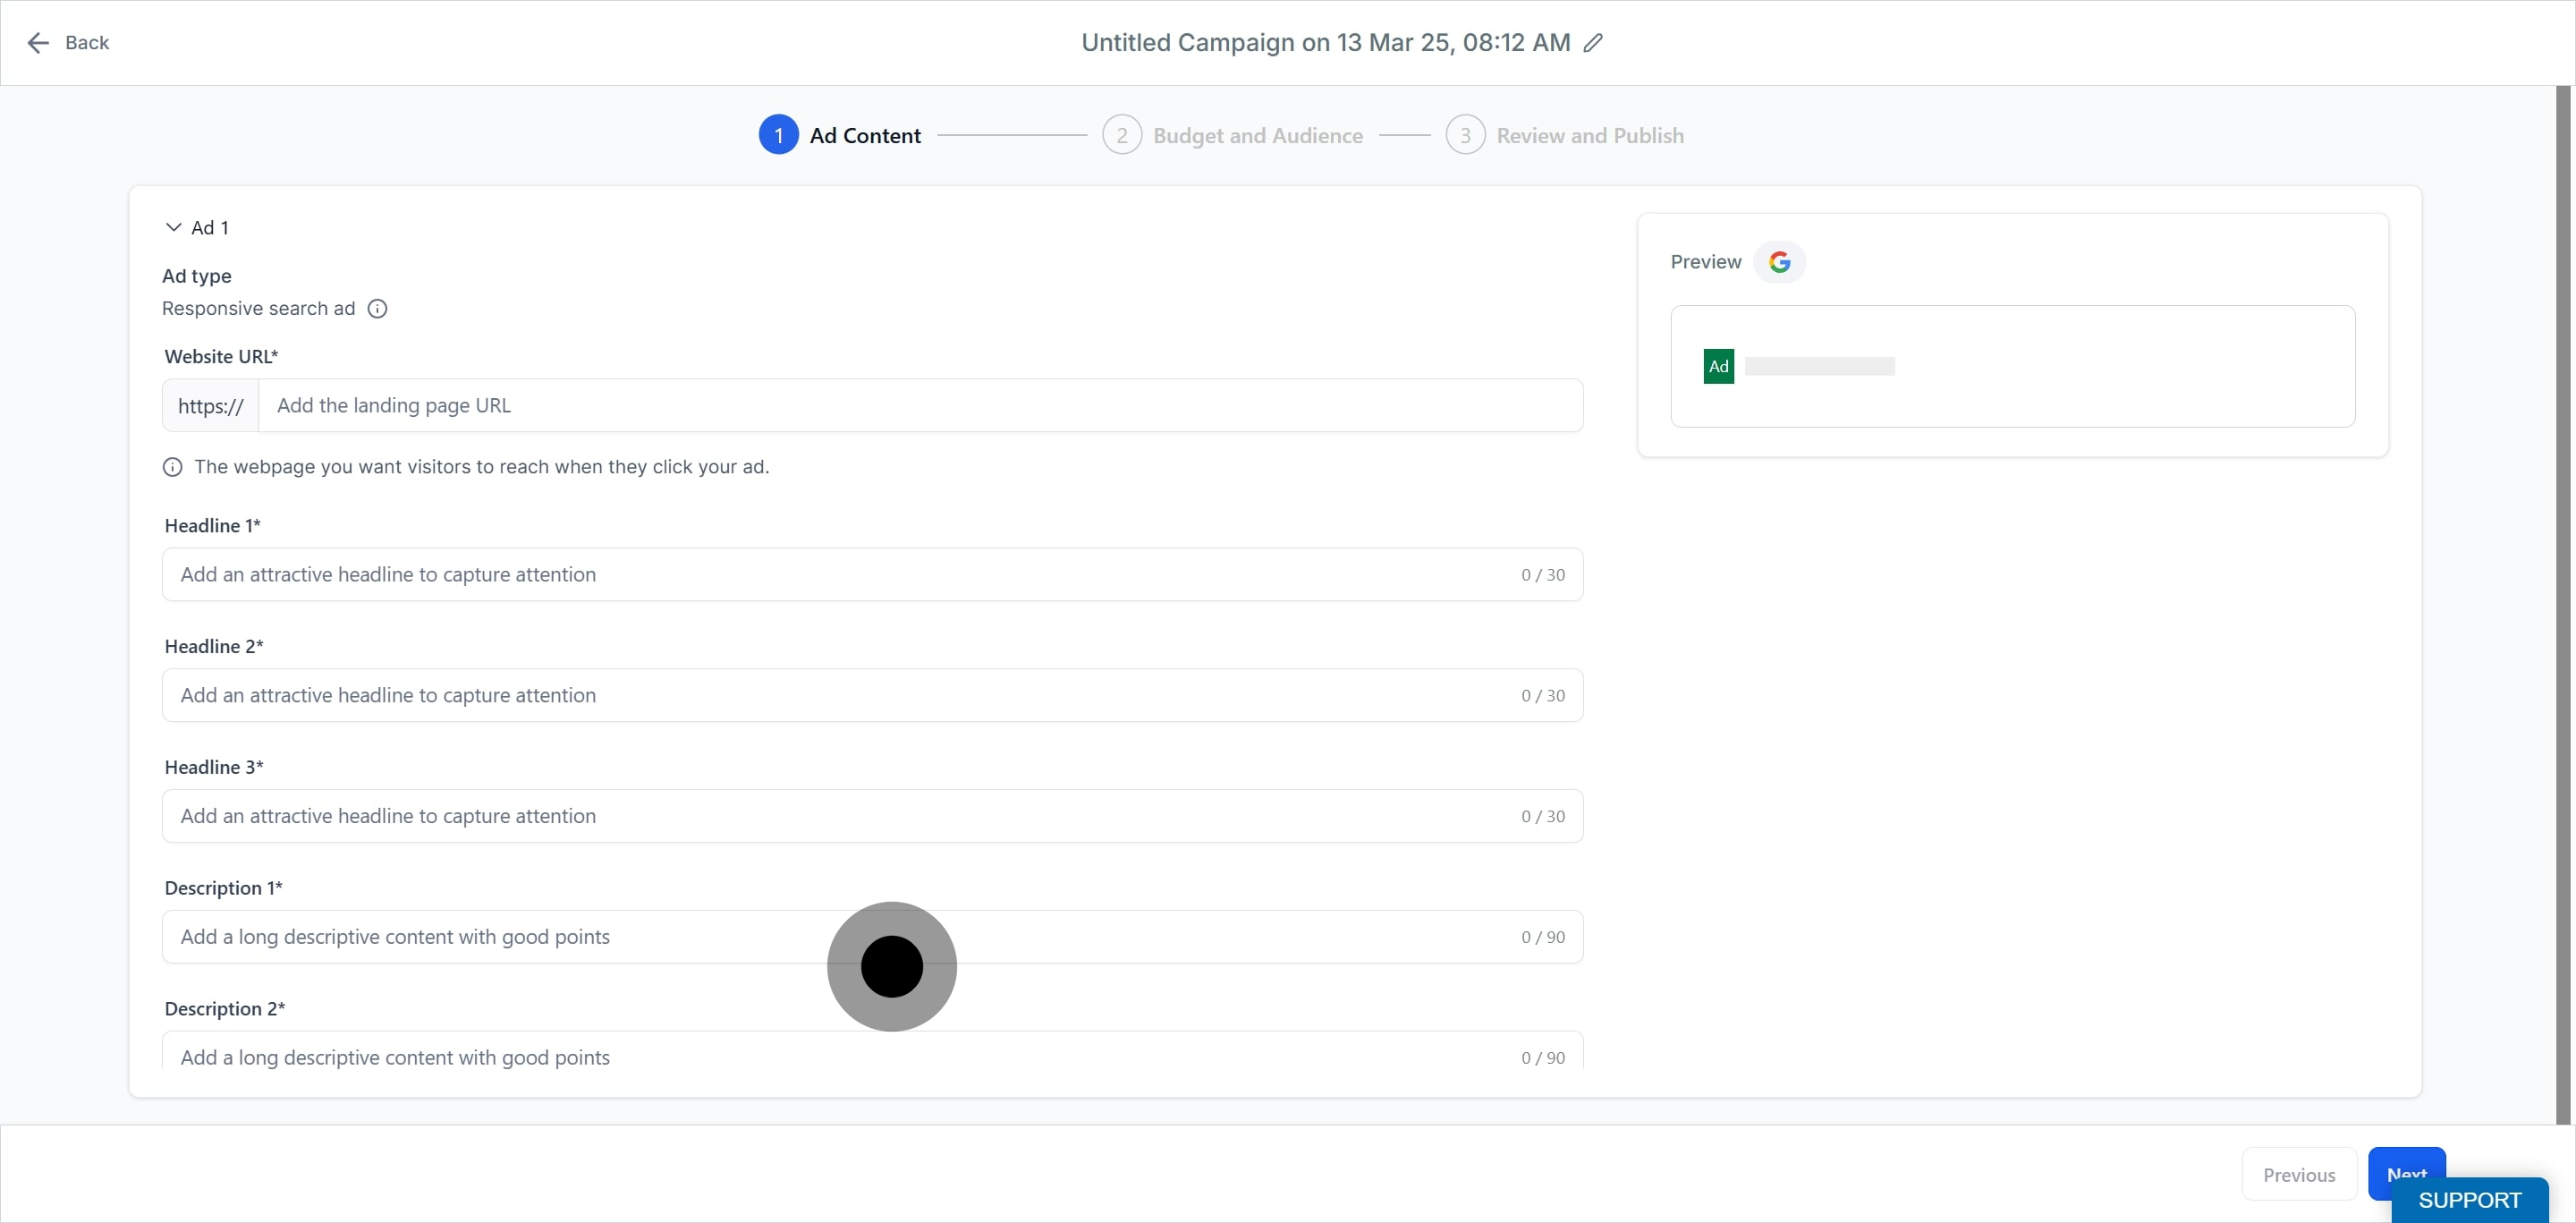Focus the Description 1 input field
This screenshot has height=1223, width=2576.
click(x=872, y=938)
